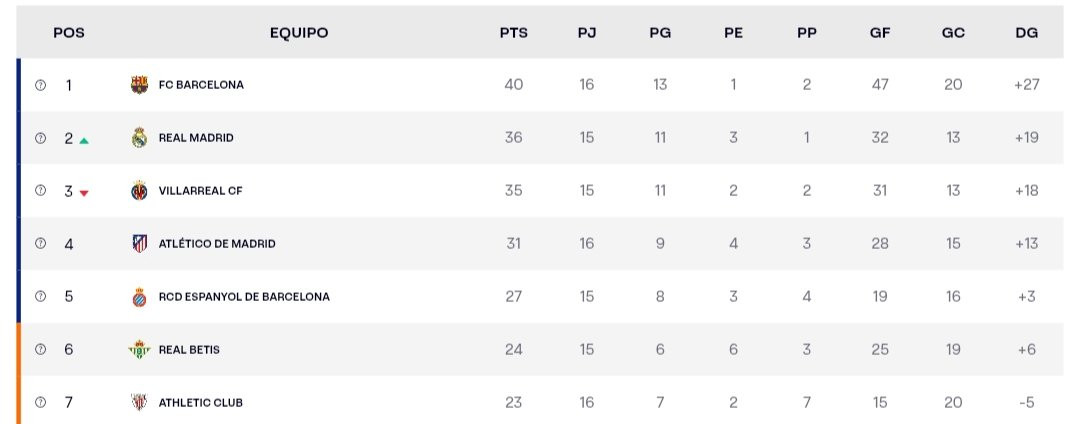Open info icon in Real Madrid row
Image resolution: width=1070 pixels, height=424 pixels.
click(x=40, y=138)
